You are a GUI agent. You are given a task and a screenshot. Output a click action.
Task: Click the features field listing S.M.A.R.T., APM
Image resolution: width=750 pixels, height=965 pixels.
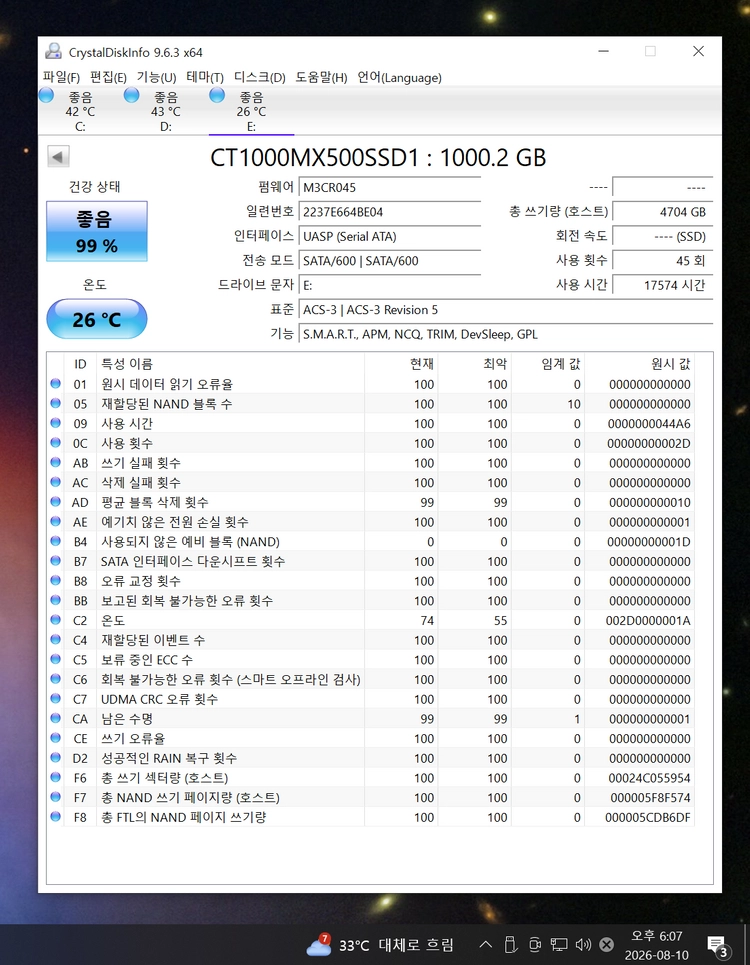506,334
